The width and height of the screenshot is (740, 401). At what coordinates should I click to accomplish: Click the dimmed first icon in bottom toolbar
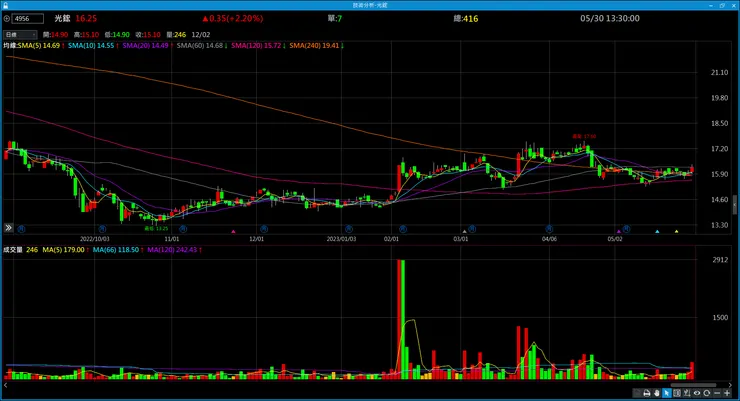pos(636,393)
